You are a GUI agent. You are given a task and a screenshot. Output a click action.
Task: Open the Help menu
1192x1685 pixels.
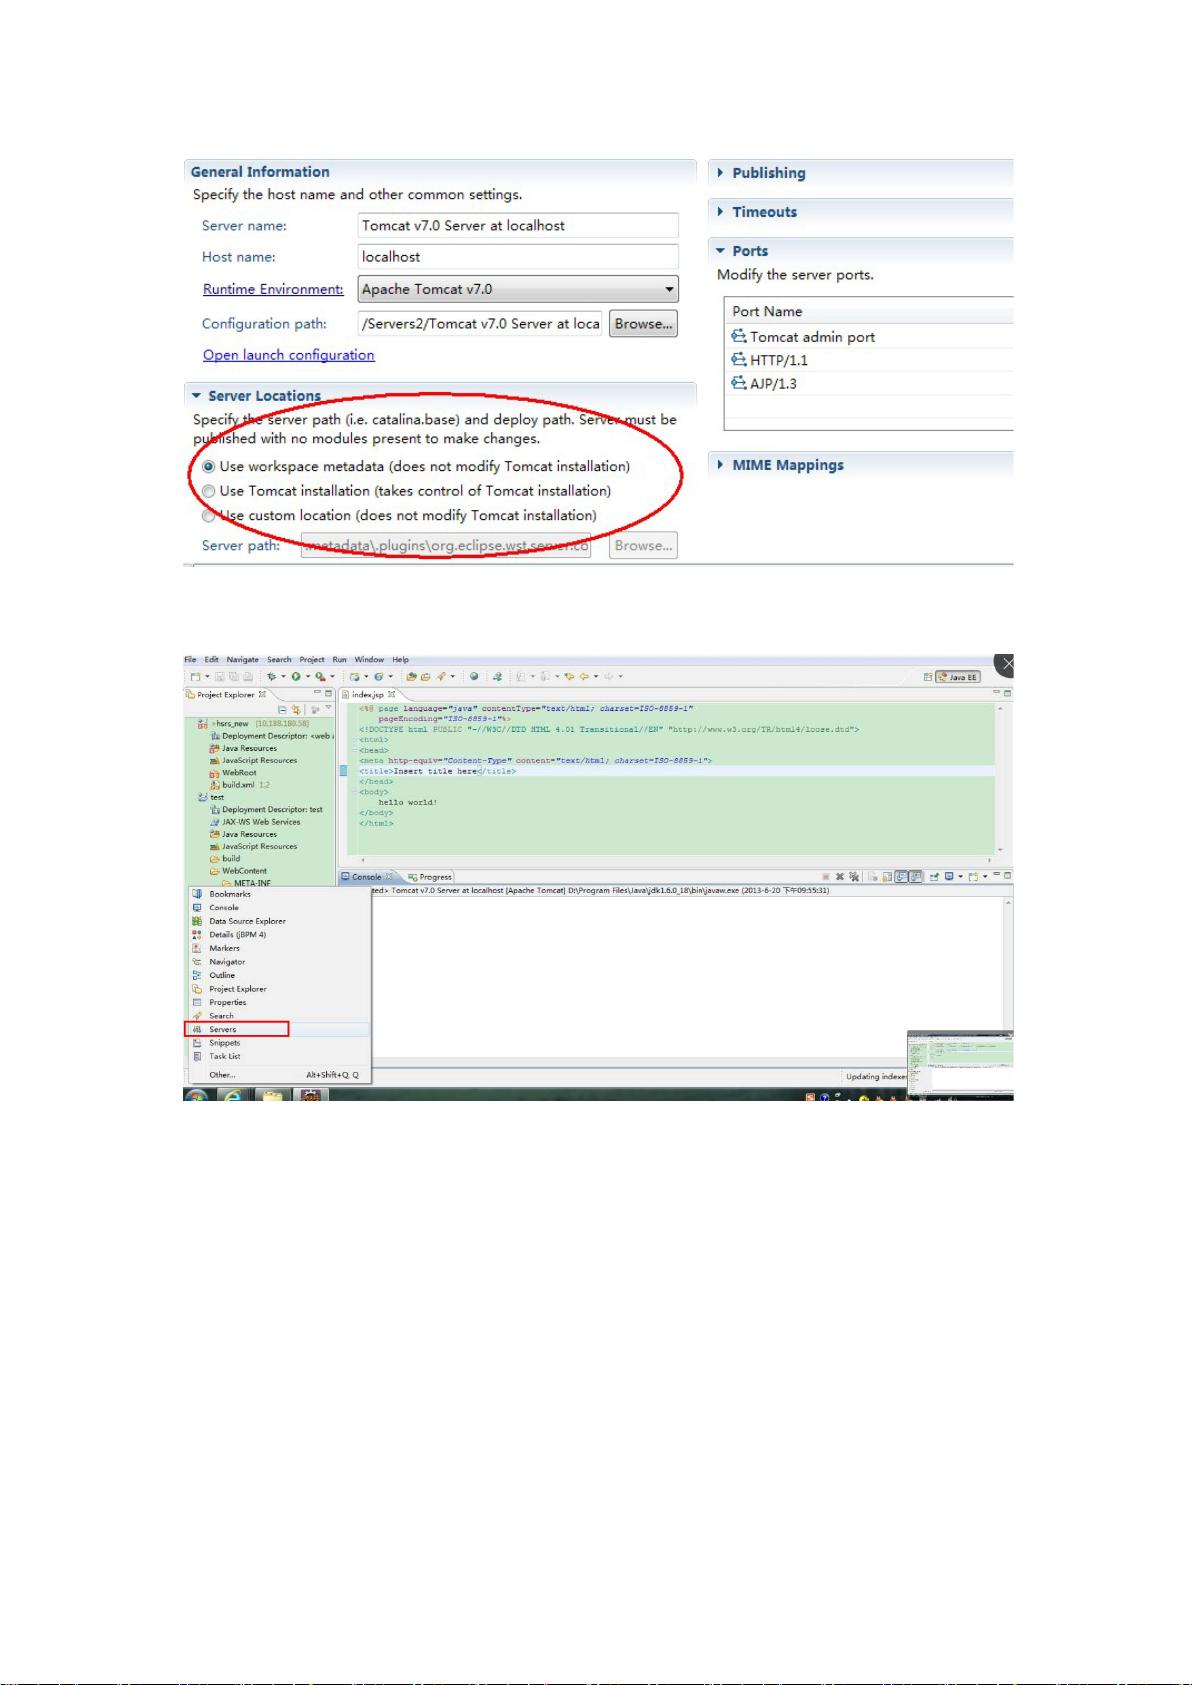coord(400,660)
